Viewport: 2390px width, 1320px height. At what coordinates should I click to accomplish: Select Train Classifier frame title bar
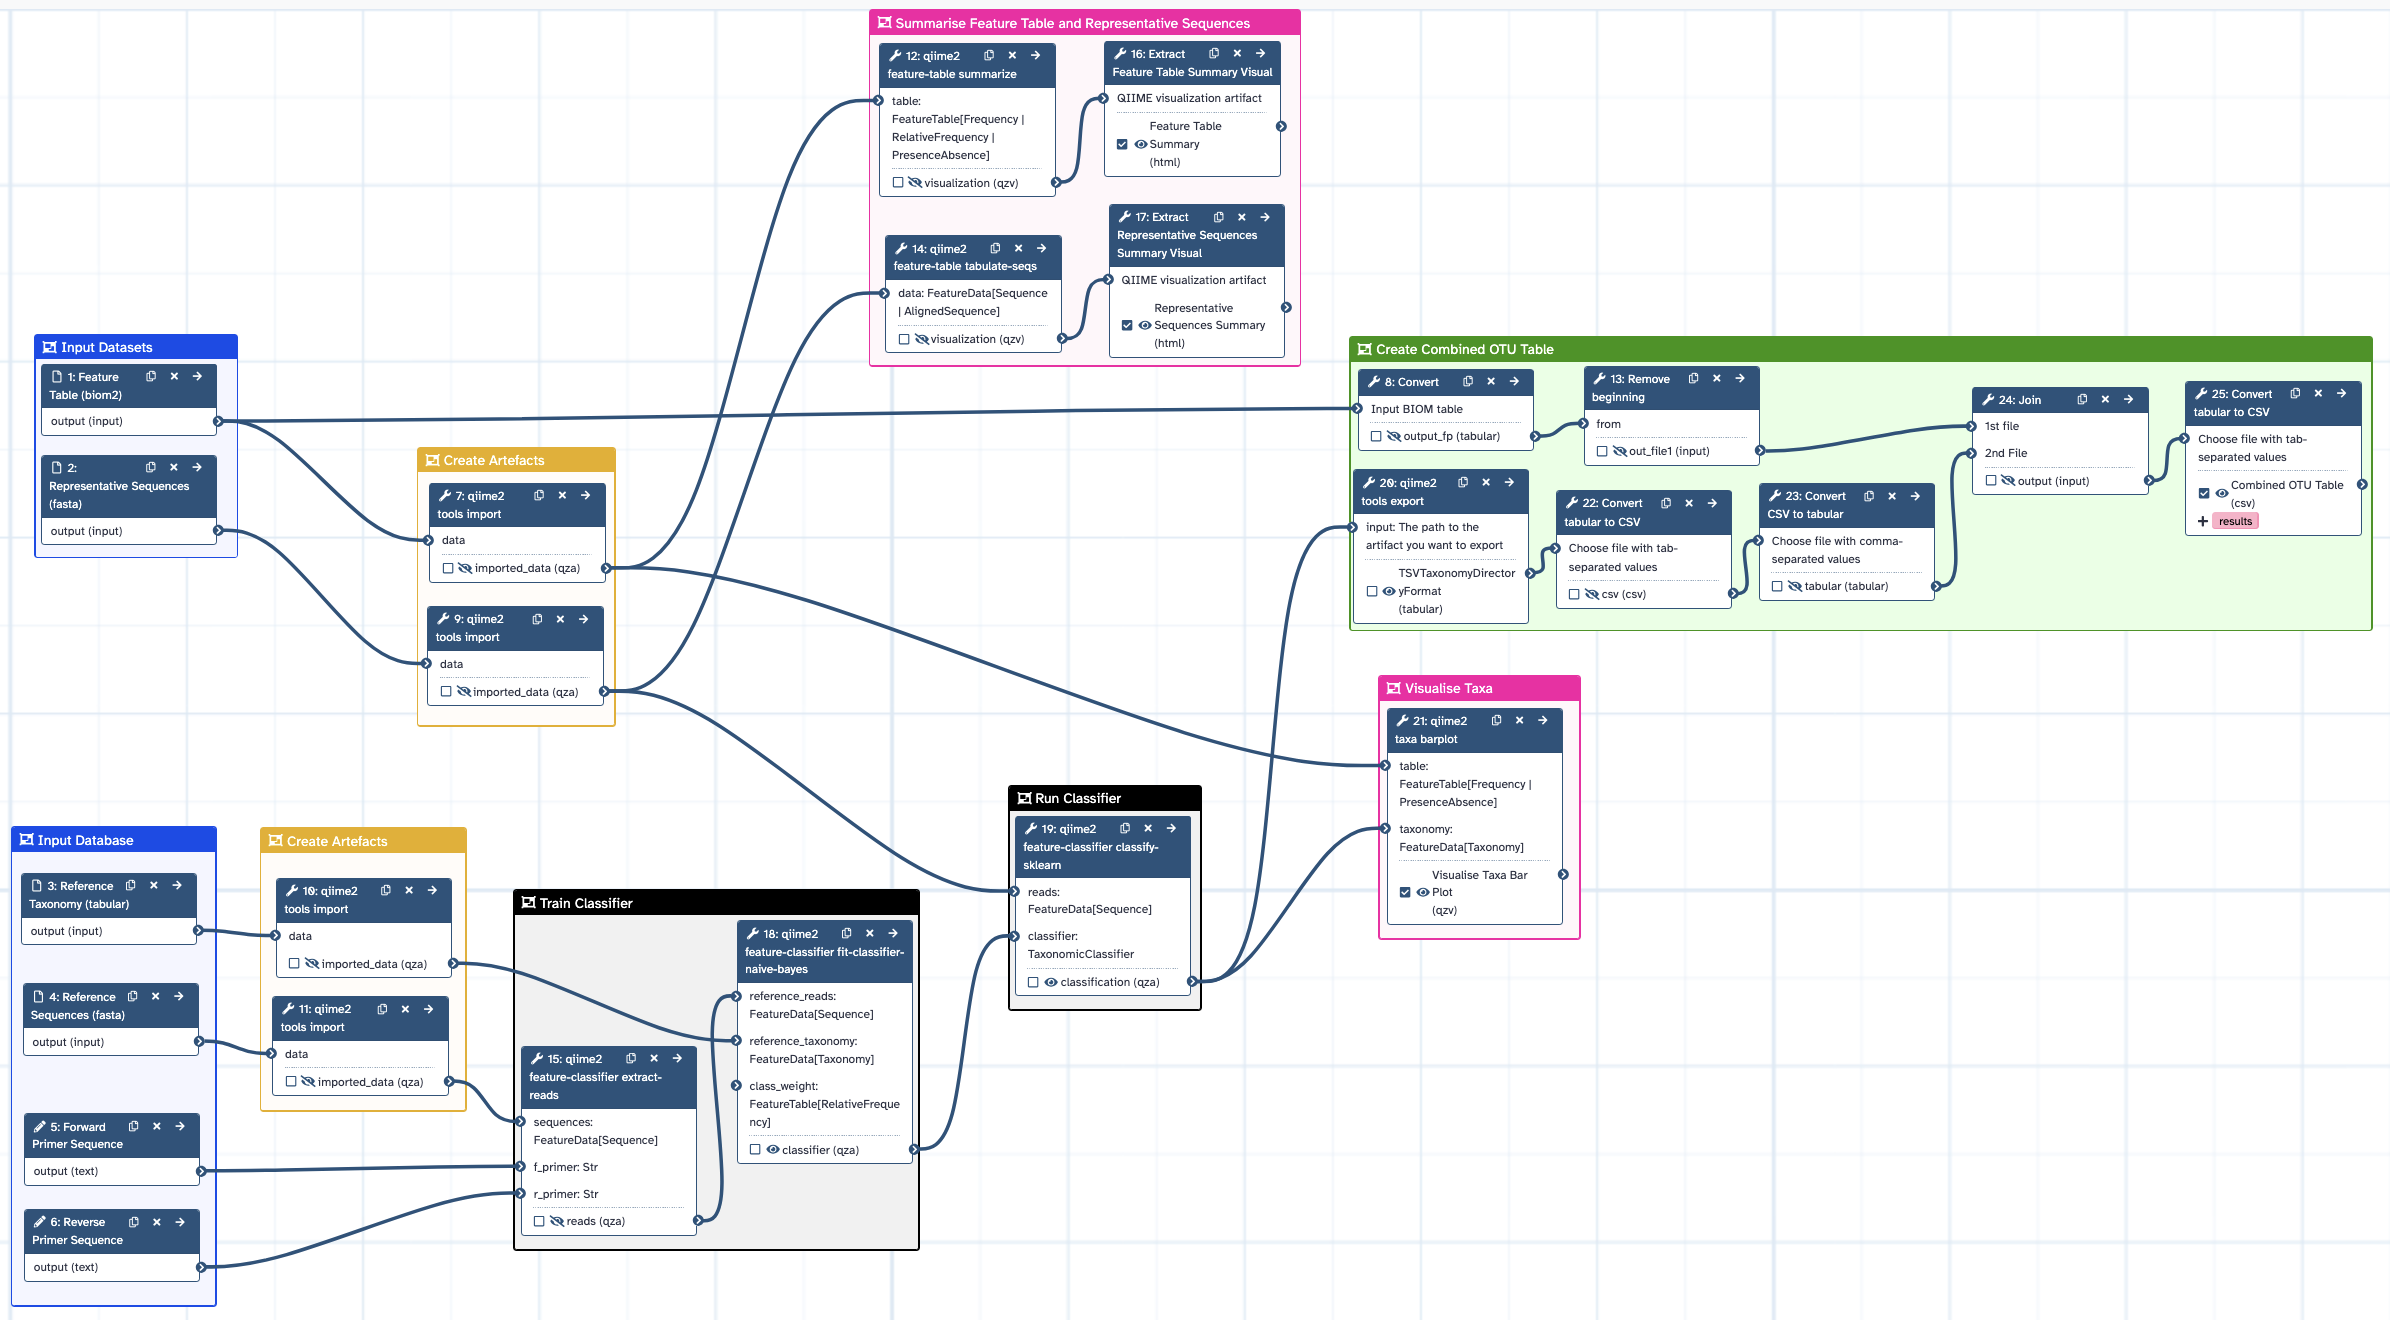tap(586, 903)
